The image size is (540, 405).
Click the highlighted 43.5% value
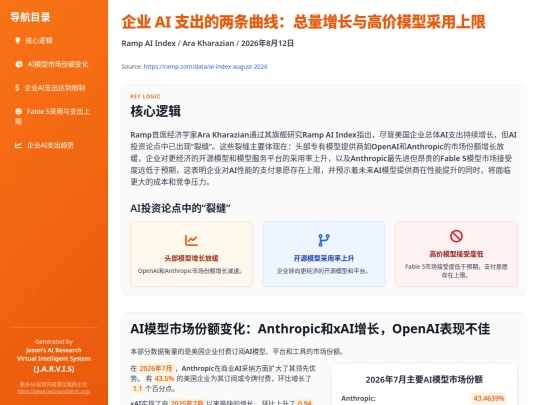[x=164, y=378]
